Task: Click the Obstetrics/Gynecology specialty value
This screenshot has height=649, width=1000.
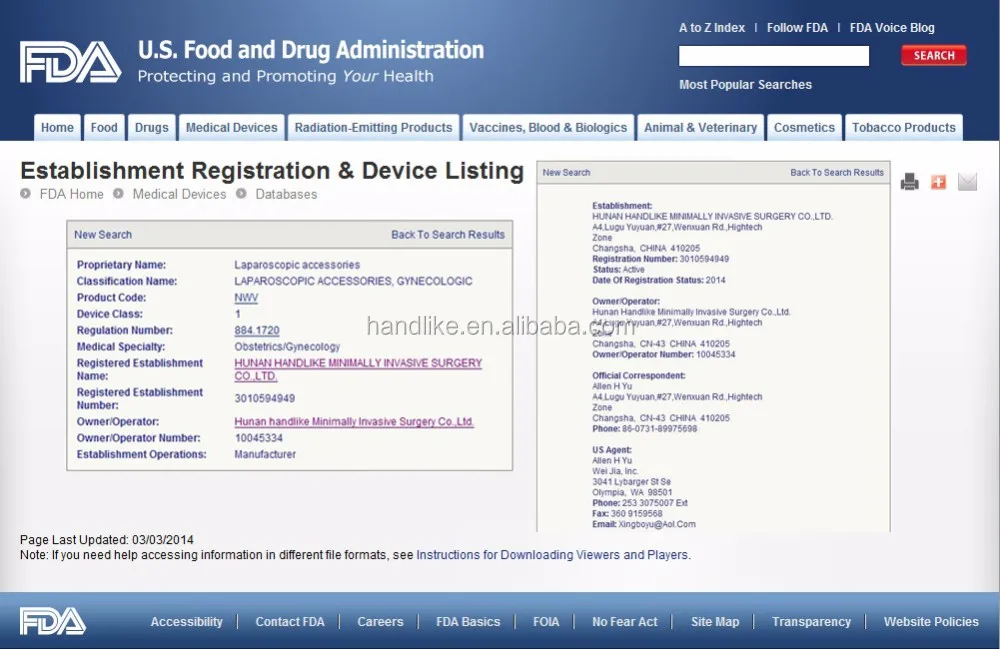Action: (x=287, y=347)
